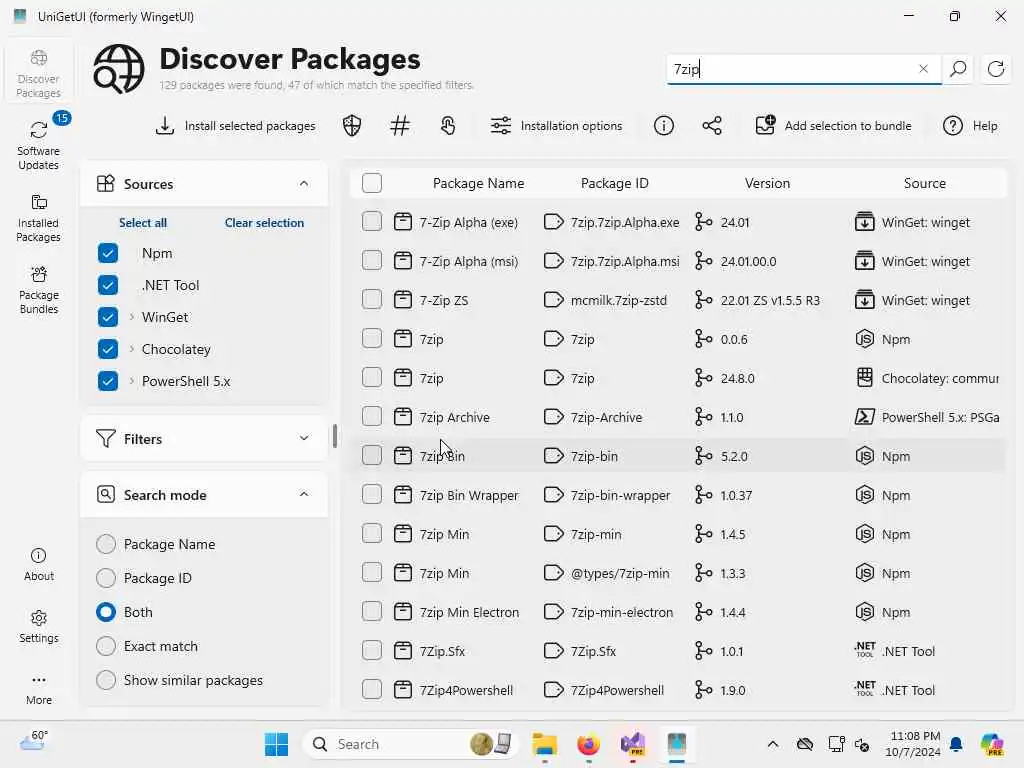Click Install selected packages
Screen dimensions: 1024x768
pos(236,125)
